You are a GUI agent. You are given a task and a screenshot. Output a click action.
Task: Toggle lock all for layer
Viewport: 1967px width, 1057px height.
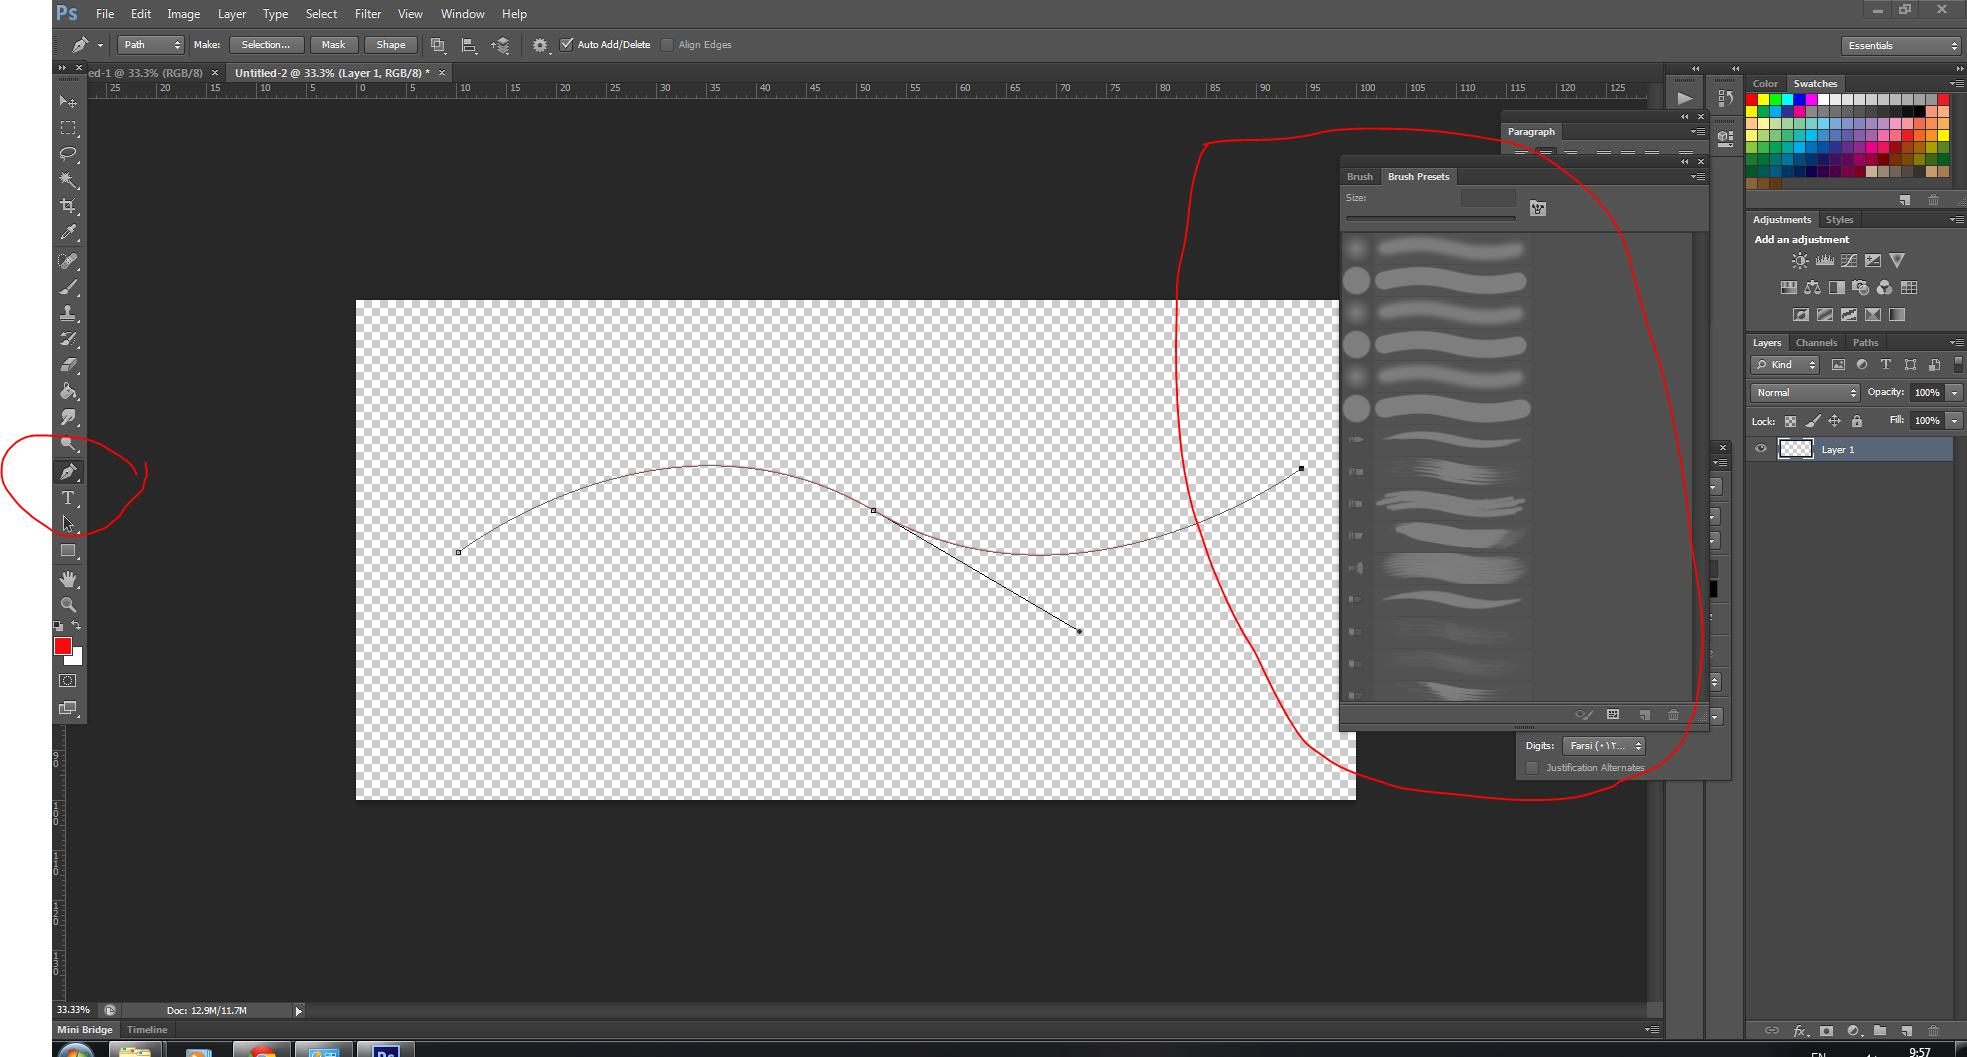click(1857, 421)
